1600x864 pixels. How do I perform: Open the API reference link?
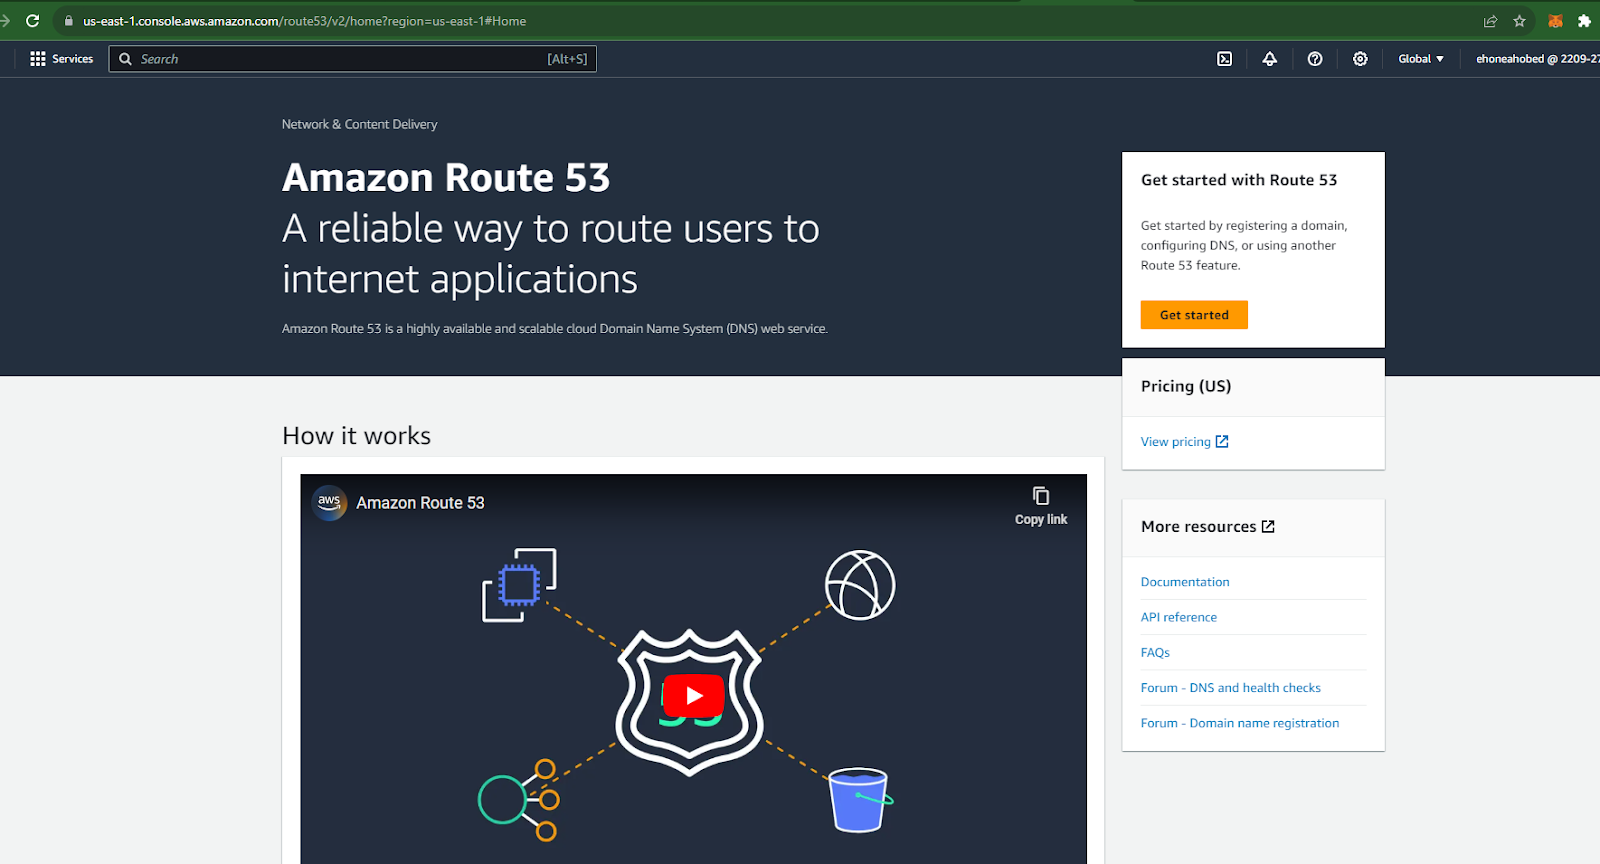click(x=1179, y=617)
